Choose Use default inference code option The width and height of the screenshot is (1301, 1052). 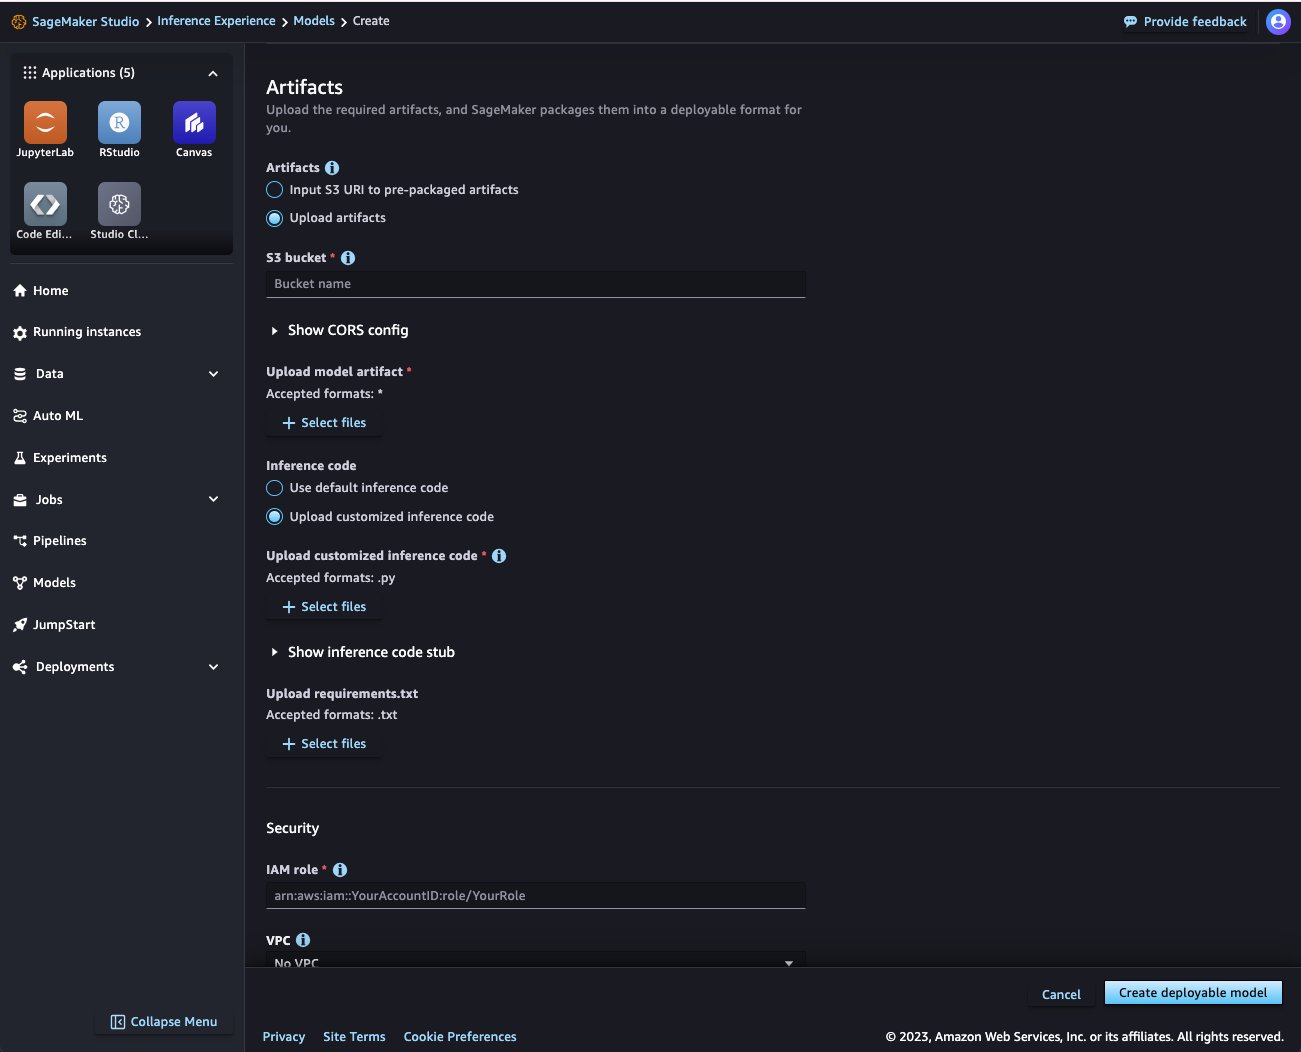tap(275, 488)
